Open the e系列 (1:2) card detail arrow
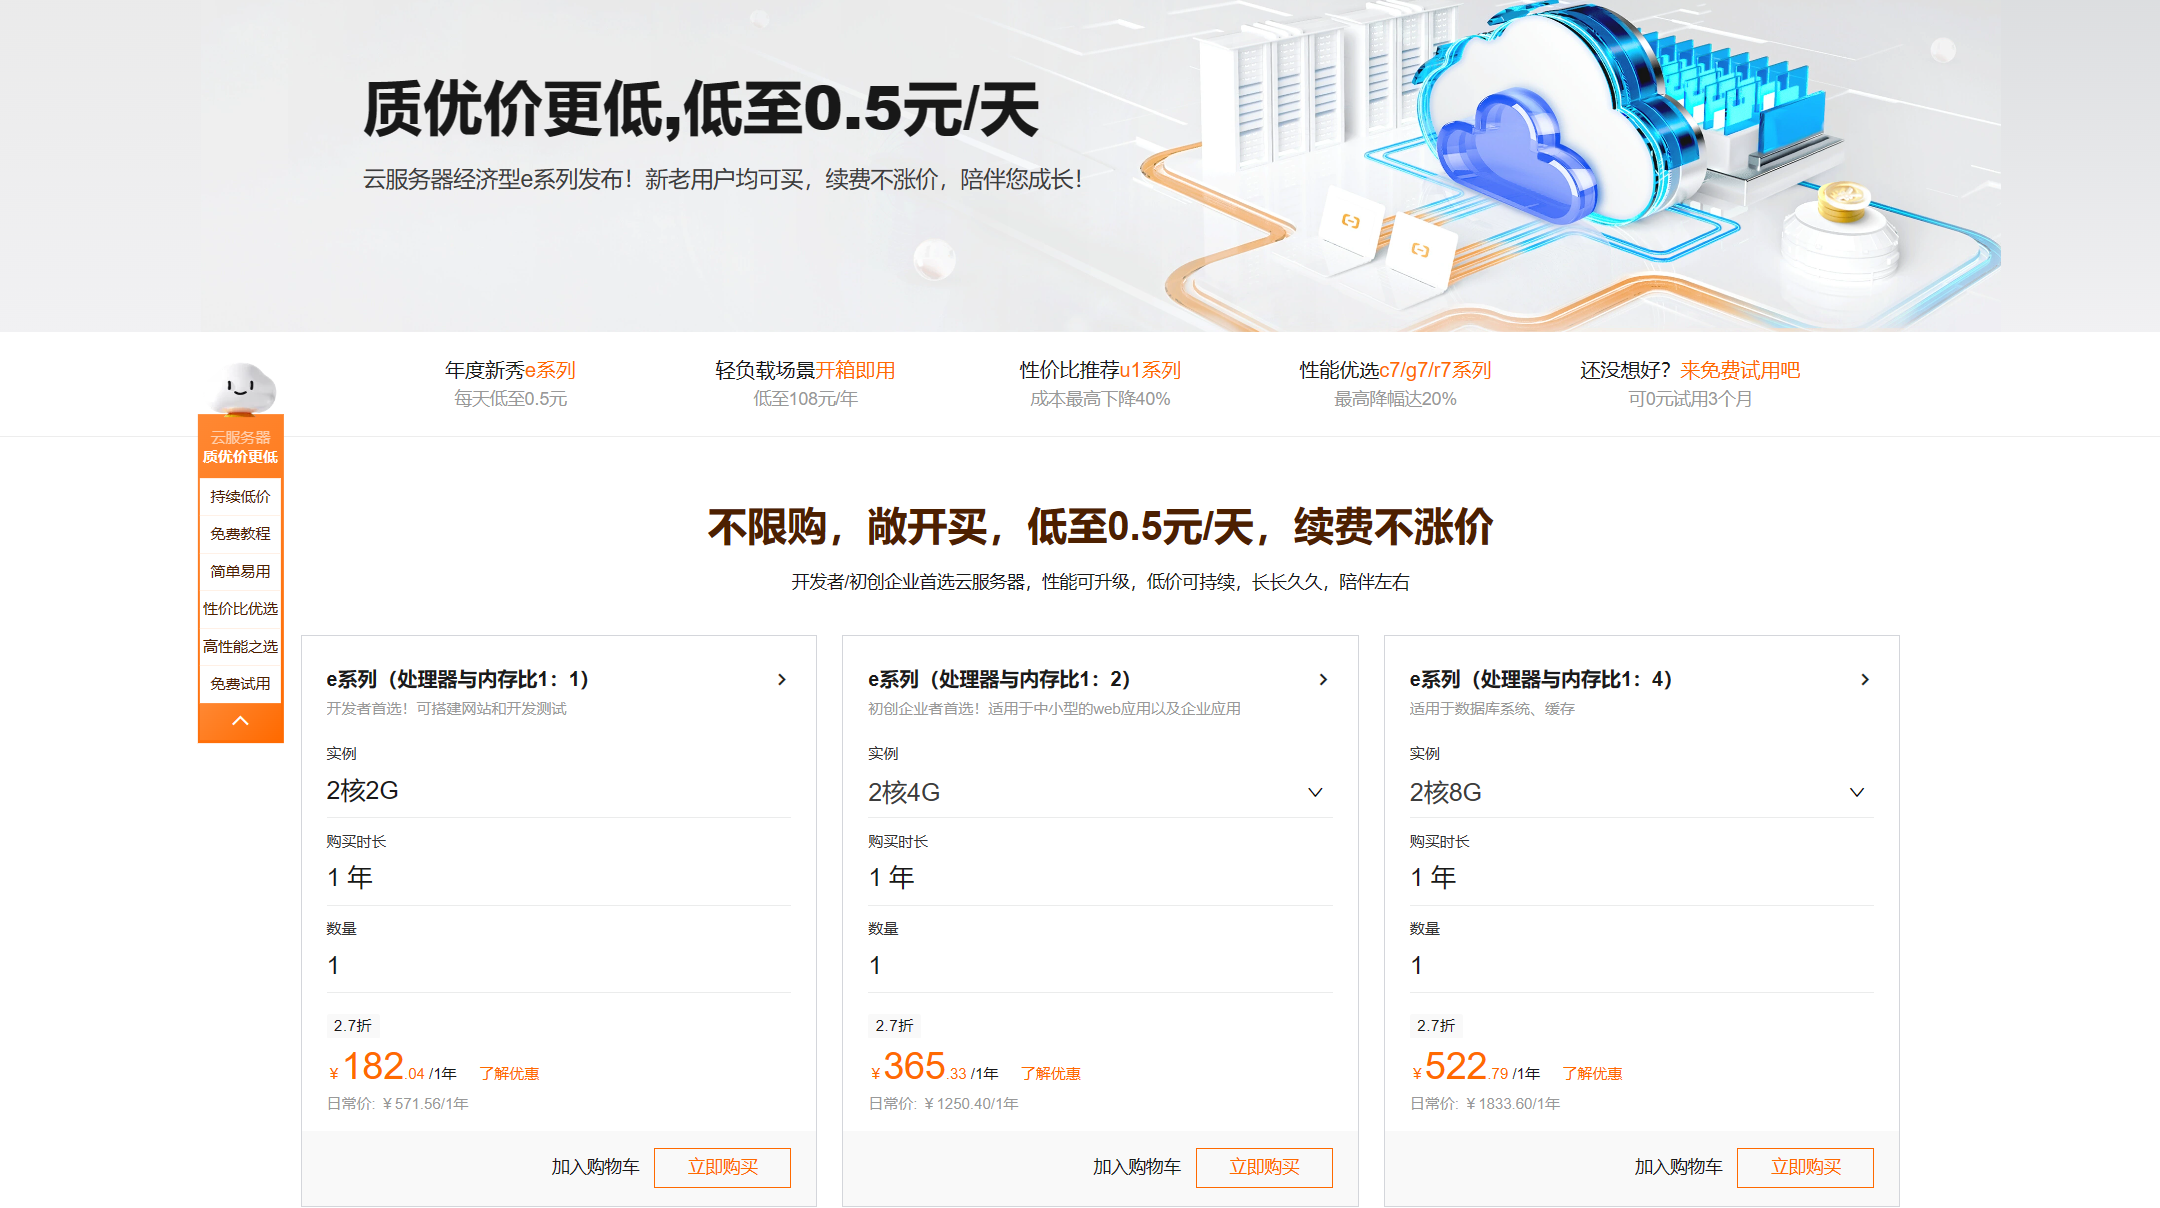 [1324, 679]
